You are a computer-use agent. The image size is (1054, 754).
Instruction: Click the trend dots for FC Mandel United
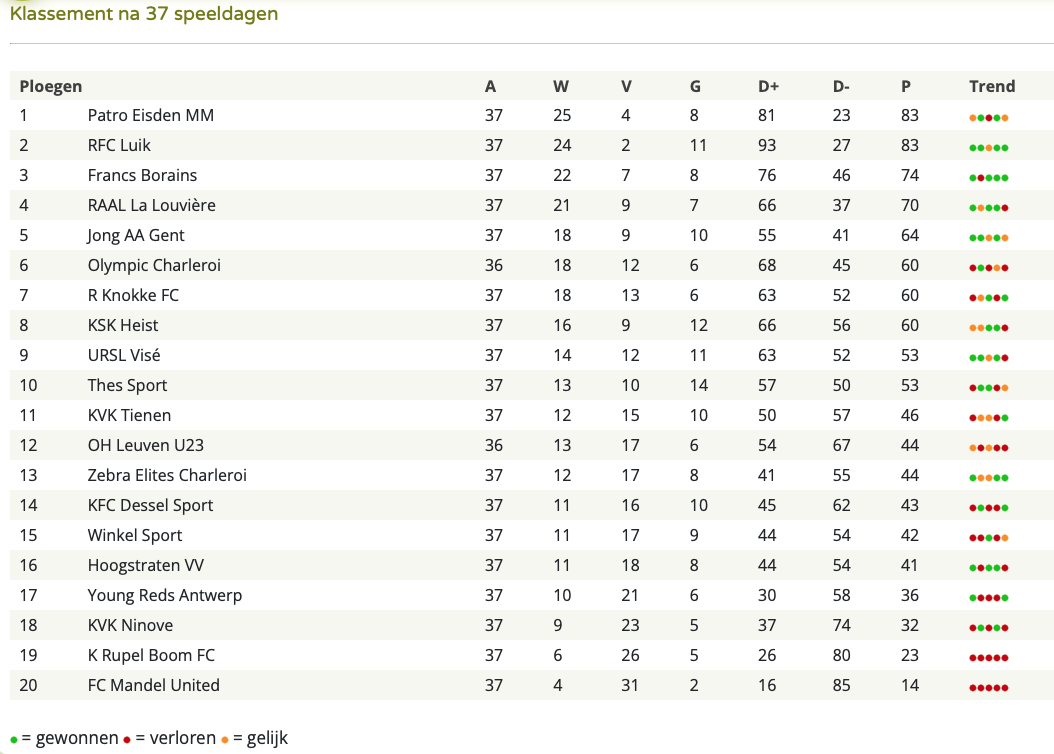point(988,688)
